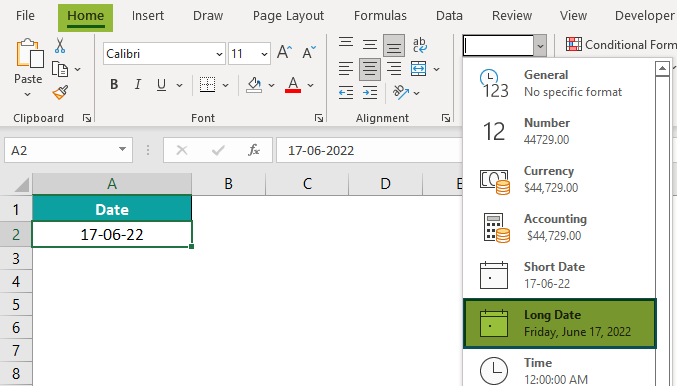Select column A header
Screen dimensions: 677x386
click(112, 184)
